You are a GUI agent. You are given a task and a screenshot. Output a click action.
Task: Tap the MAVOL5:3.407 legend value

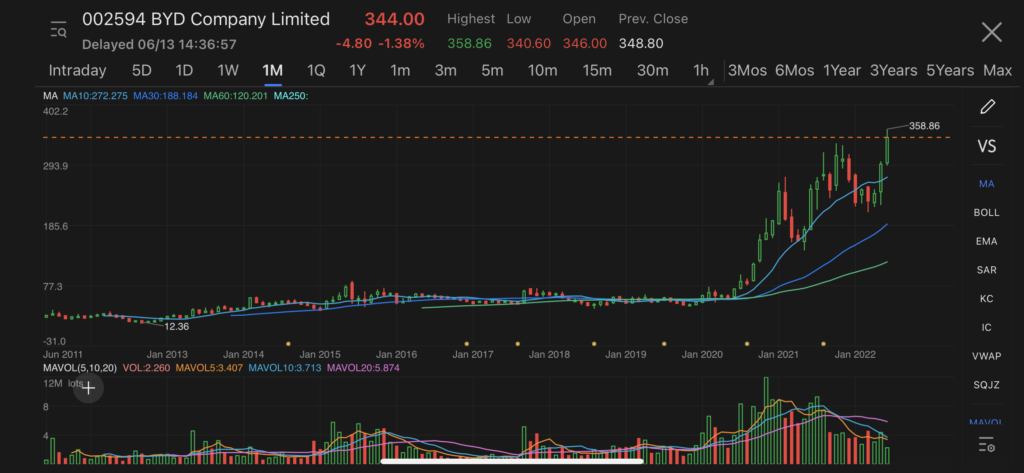(210, 368)
